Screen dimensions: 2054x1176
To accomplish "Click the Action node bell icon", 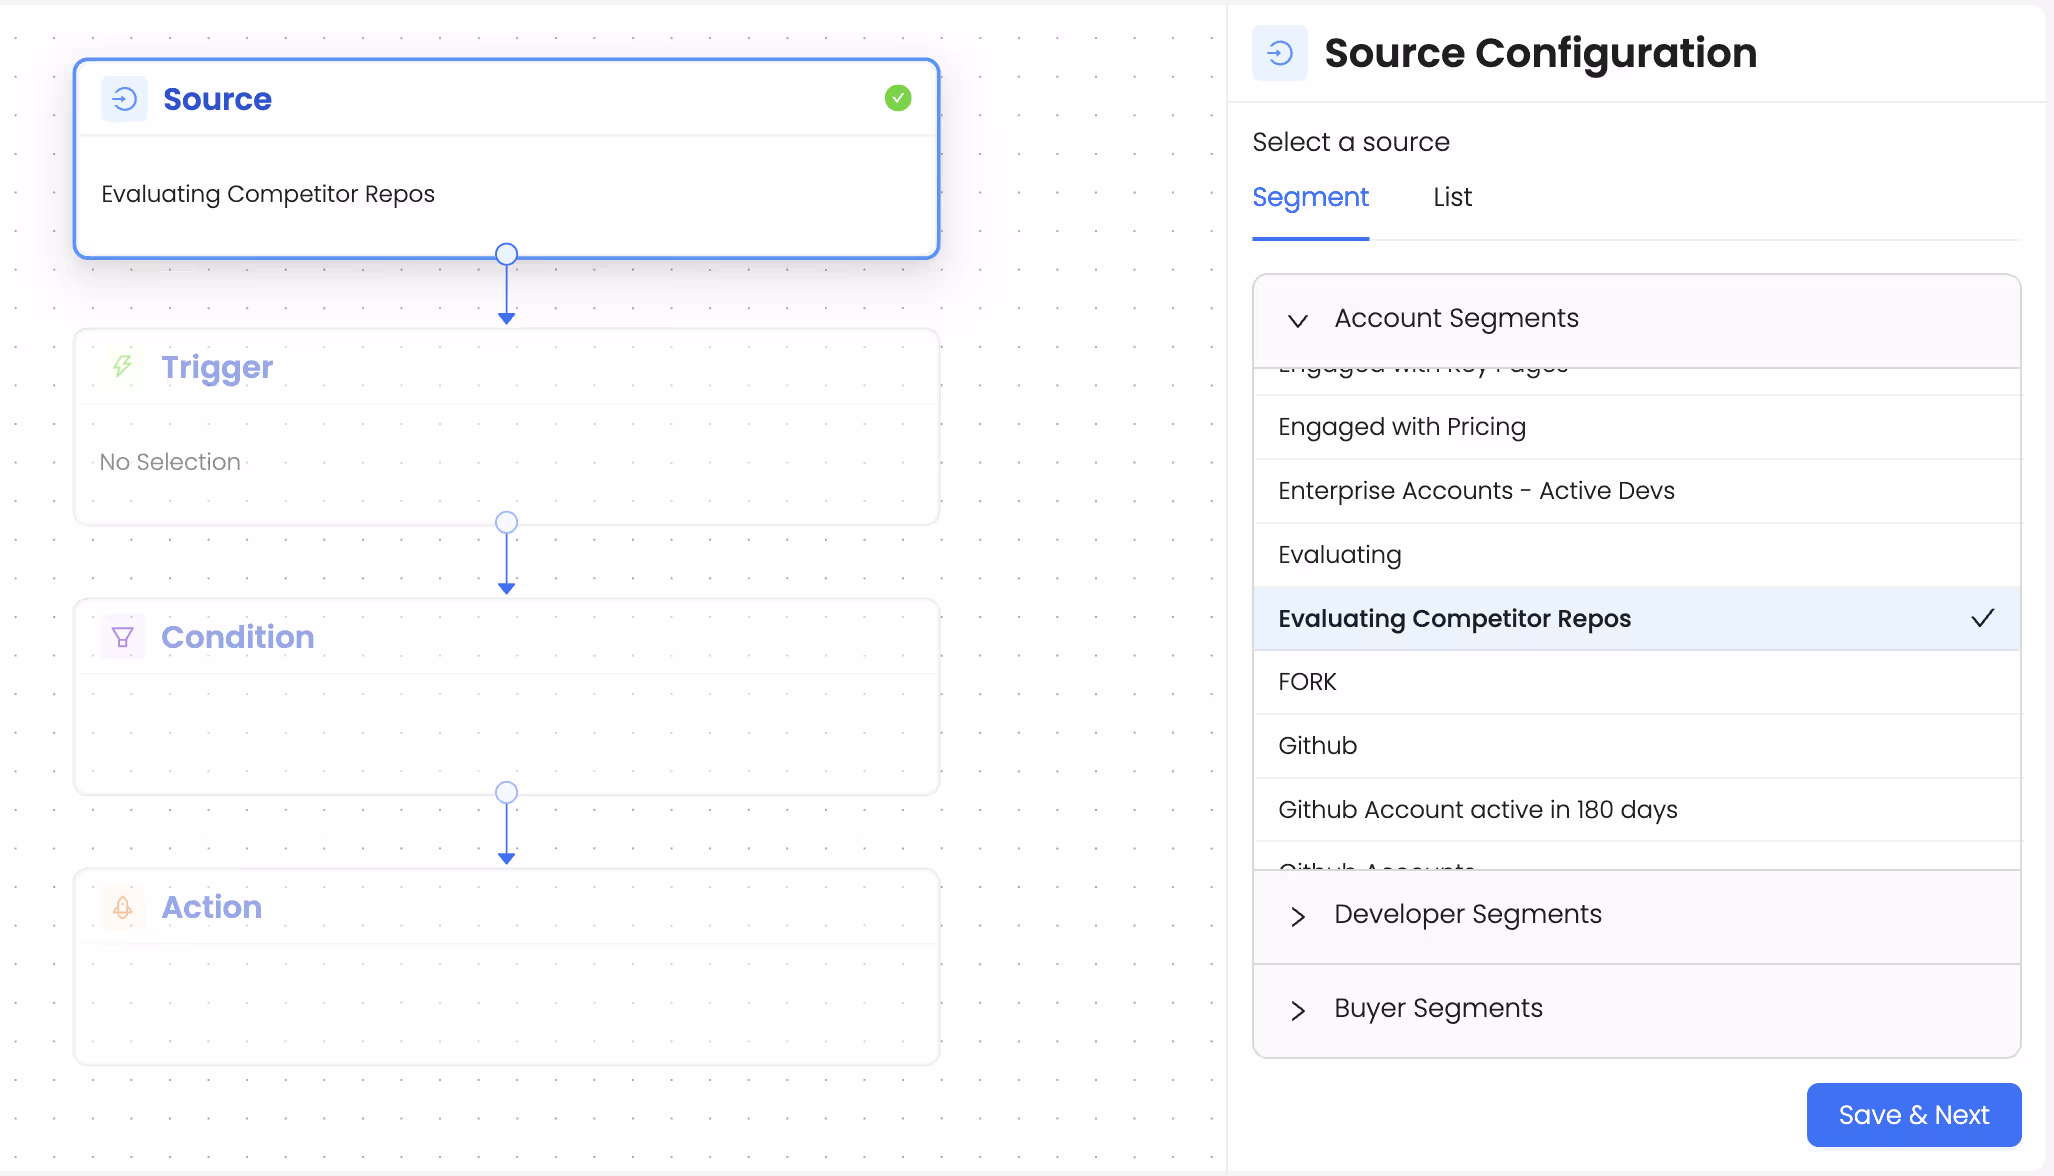I will pos(122,907).
